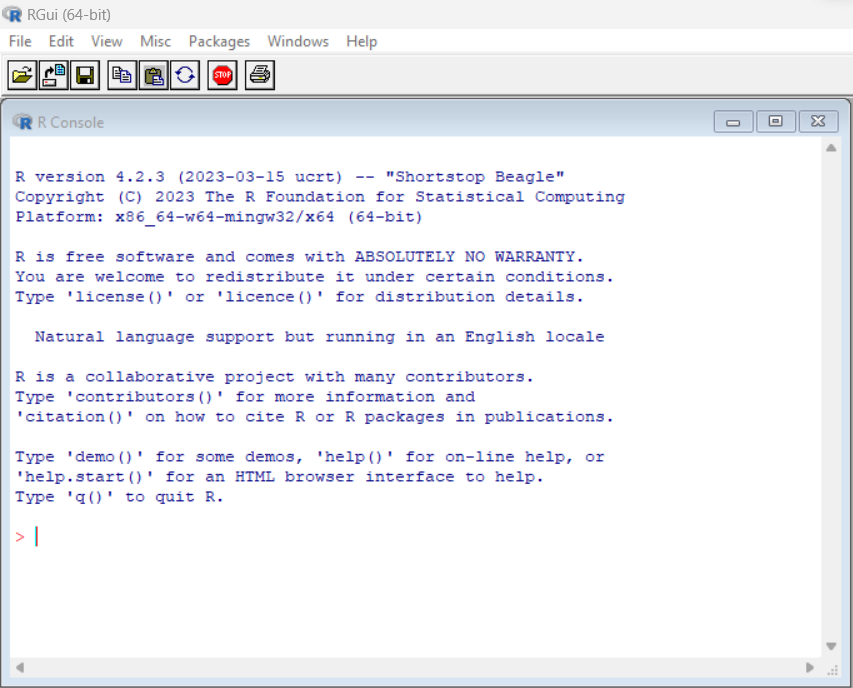The height and width of the screenshot is (688, 853).
Task: Click the 'help()' text in console
Action: [x=355, y=457]
